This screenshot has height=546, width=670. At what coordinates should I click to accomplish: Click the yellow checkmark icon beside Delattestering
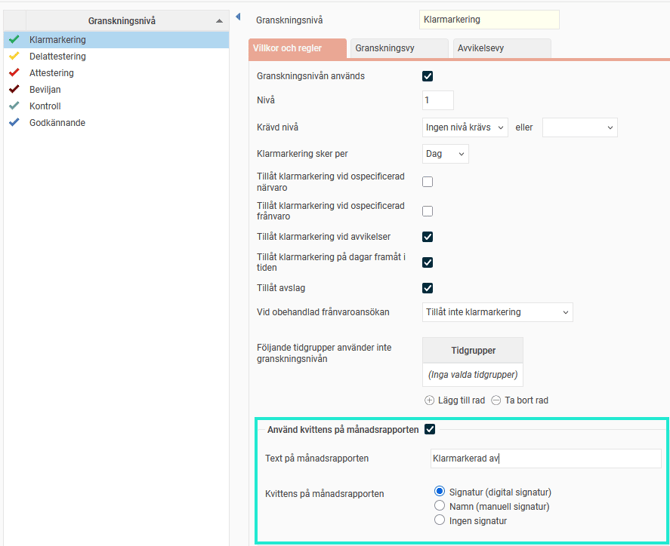13,57
